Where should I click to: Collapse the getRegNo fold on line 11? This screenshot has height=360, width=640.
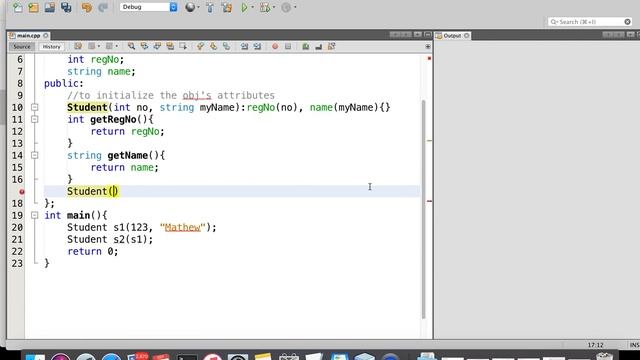coord(35,119)
